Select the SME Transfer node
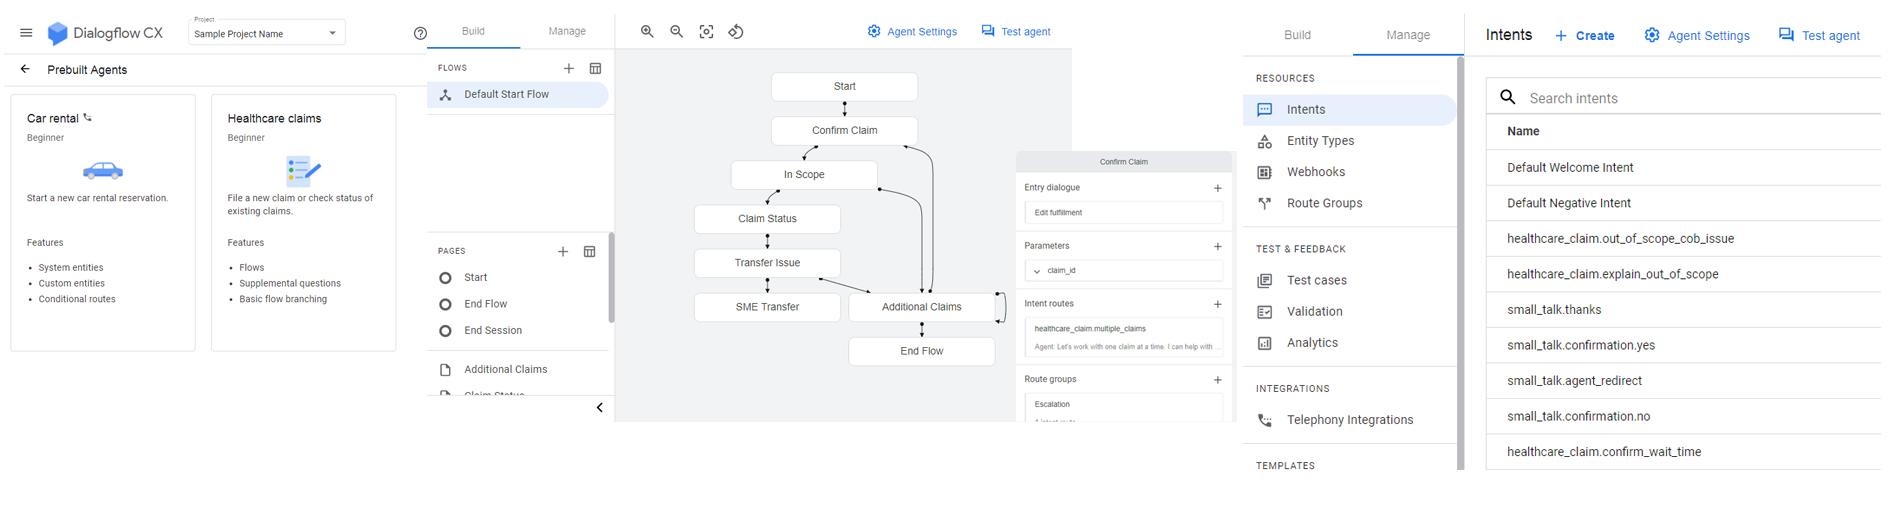The image size is (1903, 512). [767, 307]
